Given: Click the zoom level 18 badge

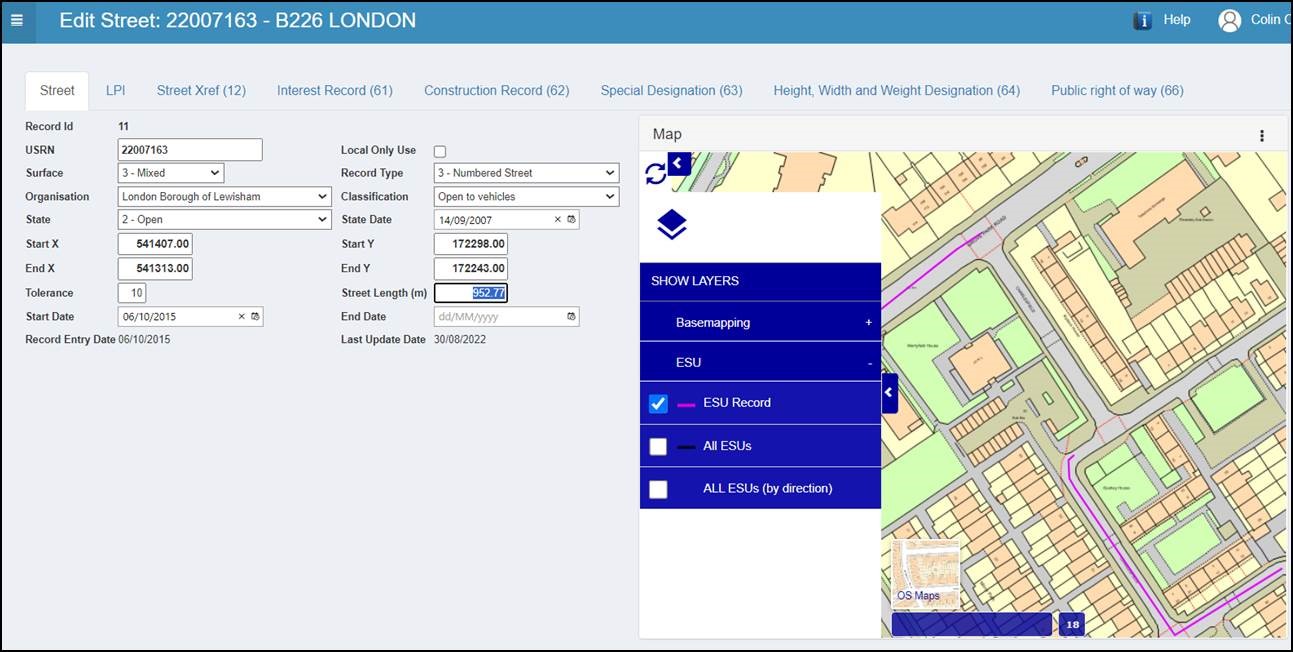Looking at the screenshot, I should tap(1072, 624).
